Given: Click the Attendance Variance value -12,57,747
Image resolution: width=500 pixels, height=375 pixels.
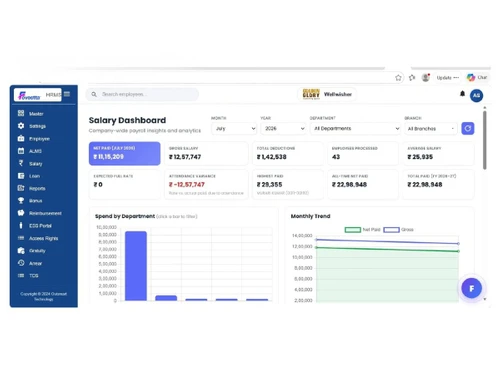Looking at the screenshot, I should (x=187, y=184).
